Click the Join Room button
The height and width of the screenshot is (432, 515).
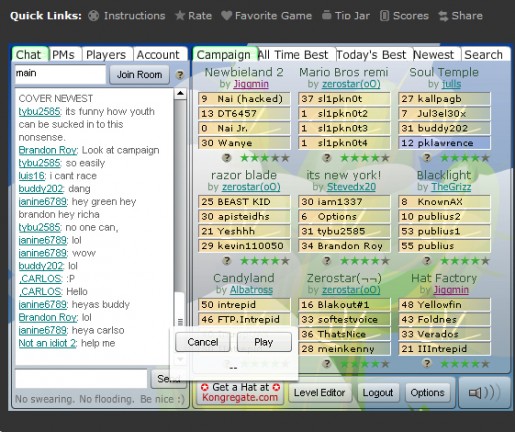[x=140, y=75]
